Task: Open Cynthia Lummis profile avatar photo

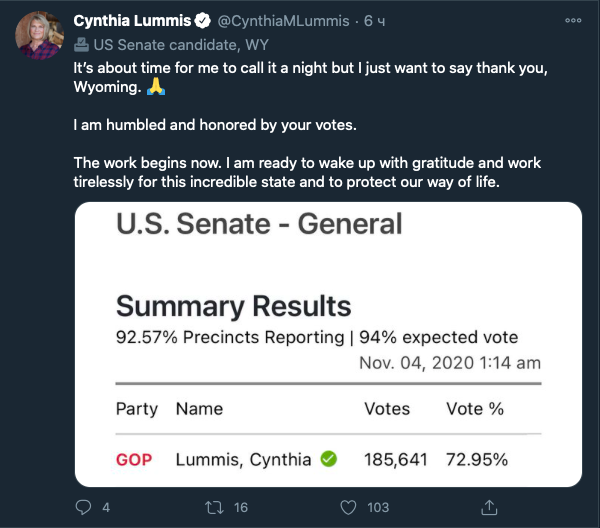Action: [39, 35]
